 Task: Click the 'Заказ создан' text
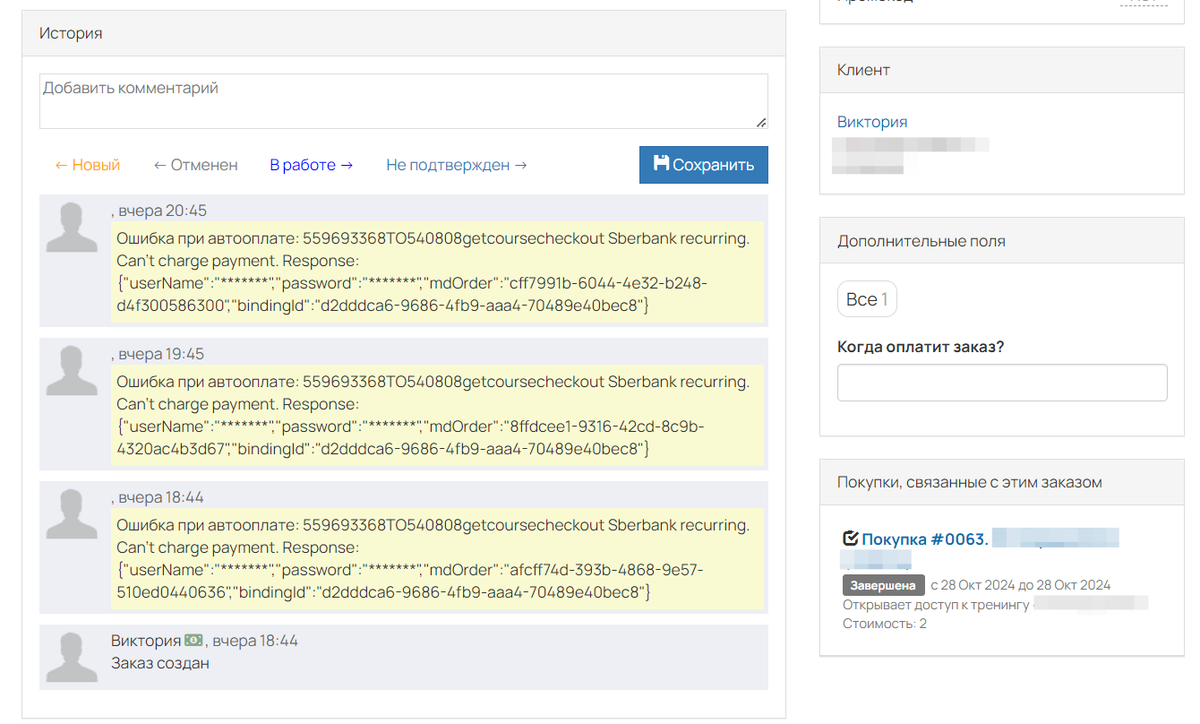point(160,663)
